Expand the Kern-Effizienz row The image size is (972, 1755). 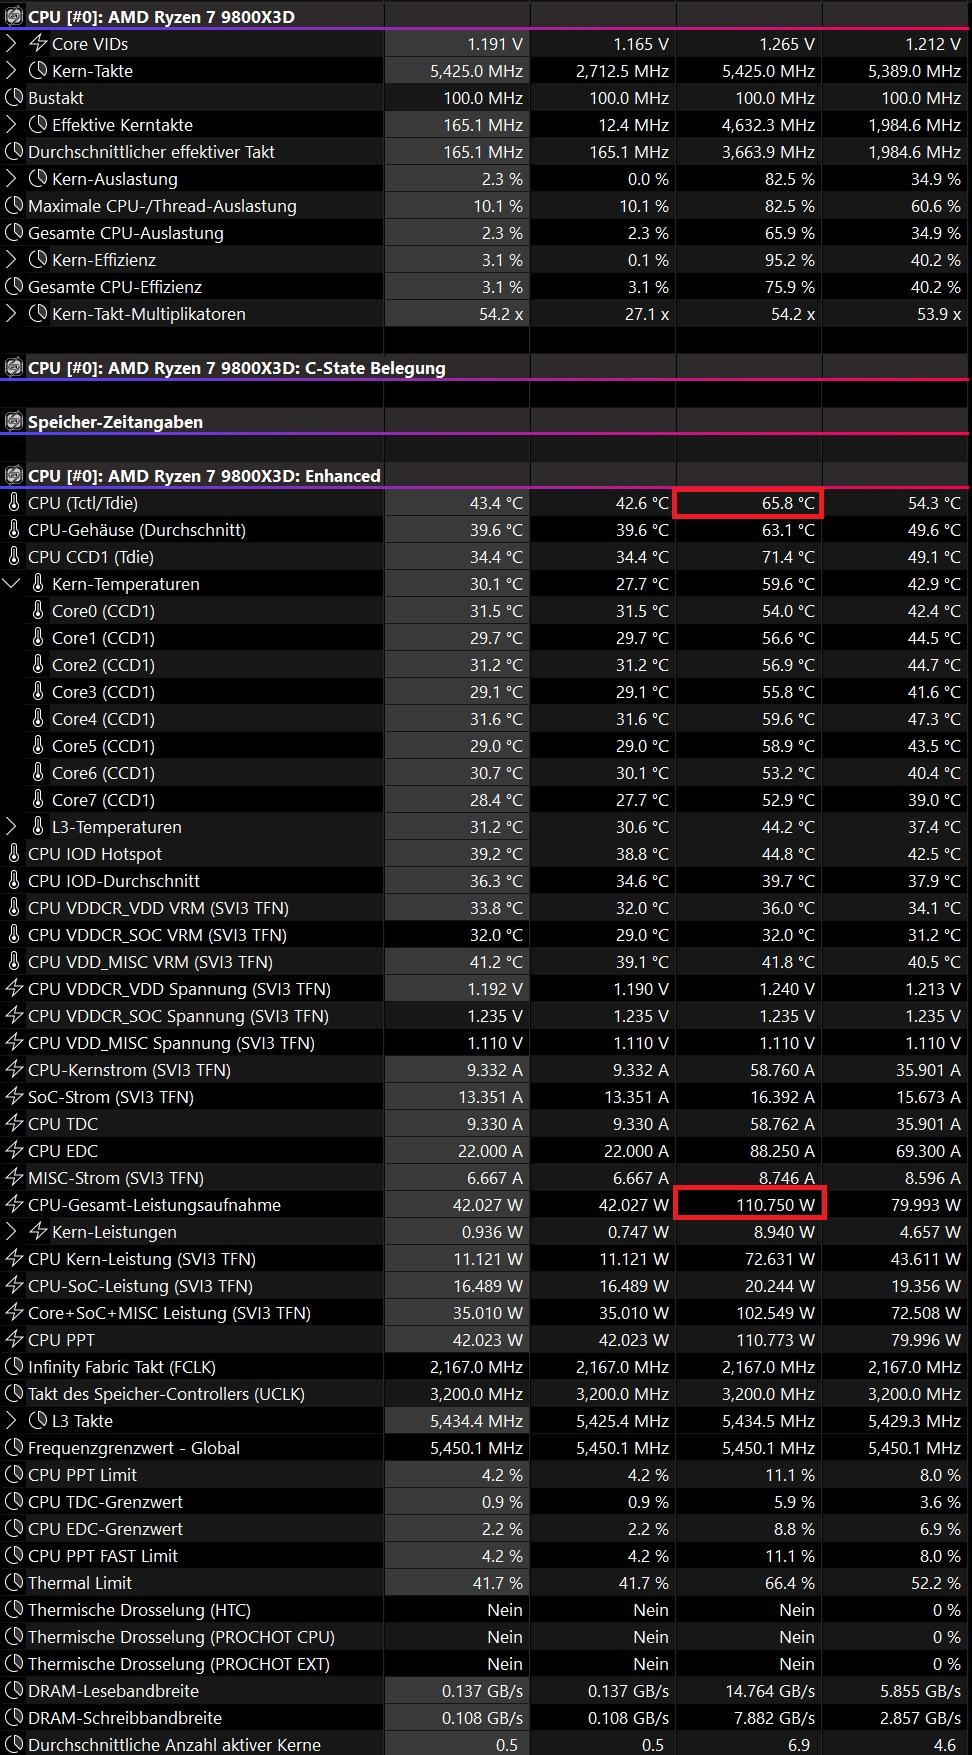click(11, 260)
